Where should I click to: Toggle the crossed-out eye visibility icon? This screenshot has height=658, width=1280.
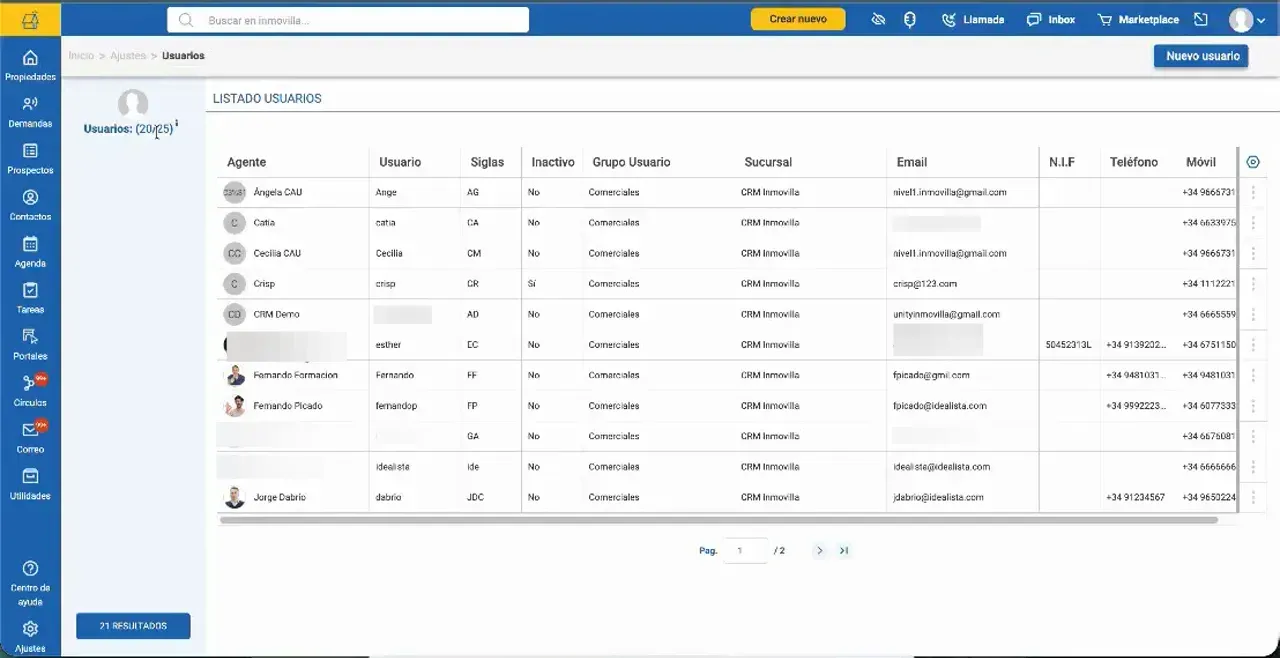pos(878,20)
